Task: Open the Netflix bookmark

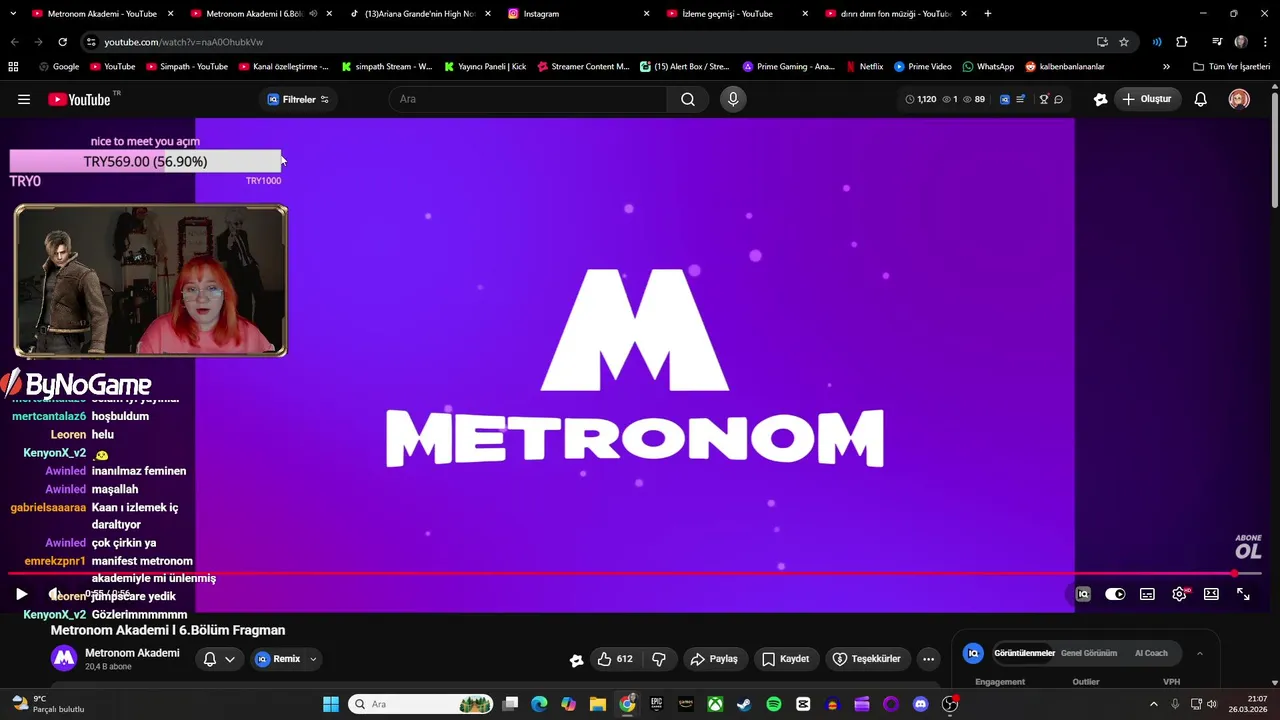Action: (x=864, y=67)
